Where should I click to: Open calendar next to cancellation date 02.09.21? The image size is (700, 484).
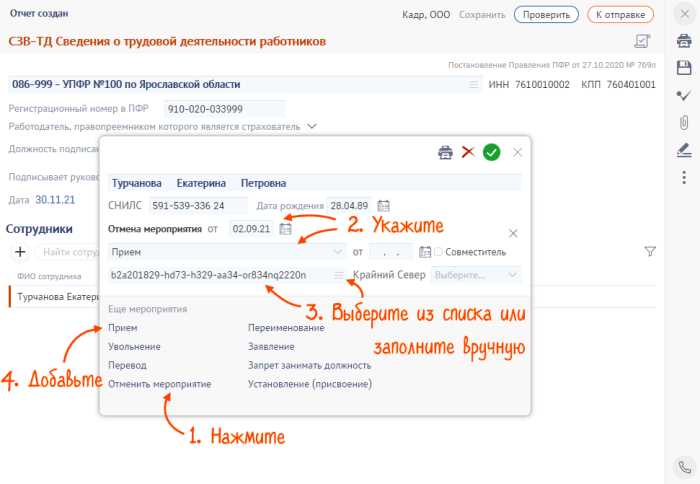click(285, 229)
